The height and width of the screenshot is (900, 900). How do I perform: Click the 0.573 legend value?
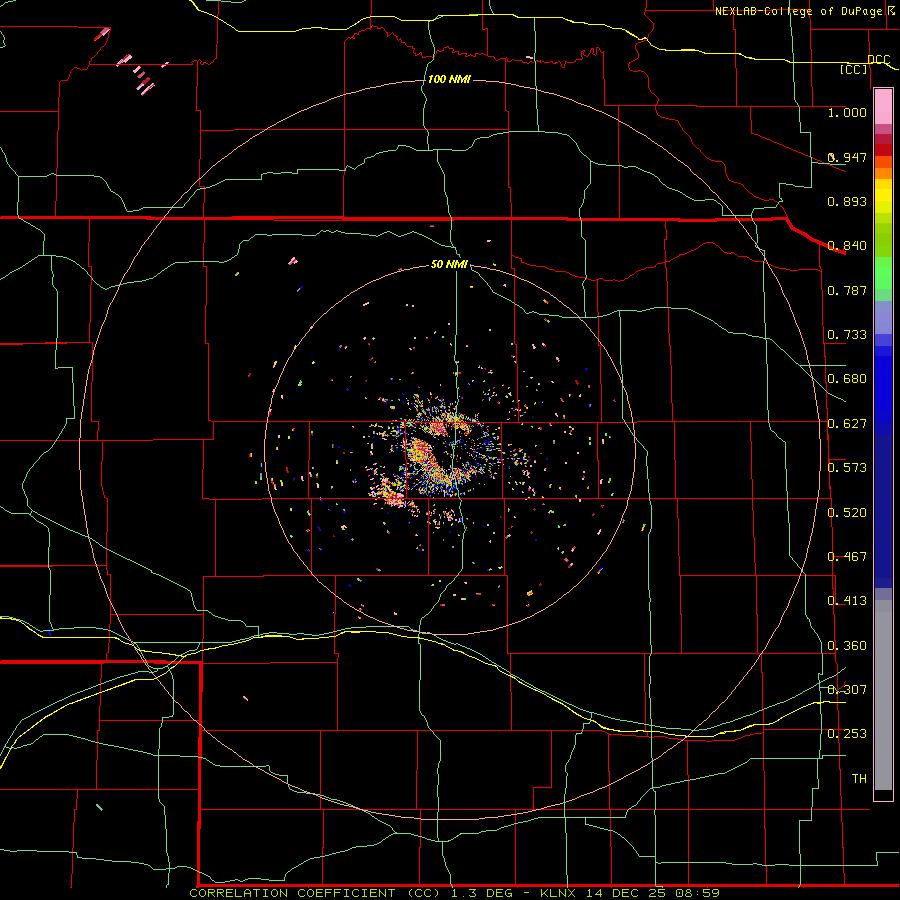coord(847,468)
